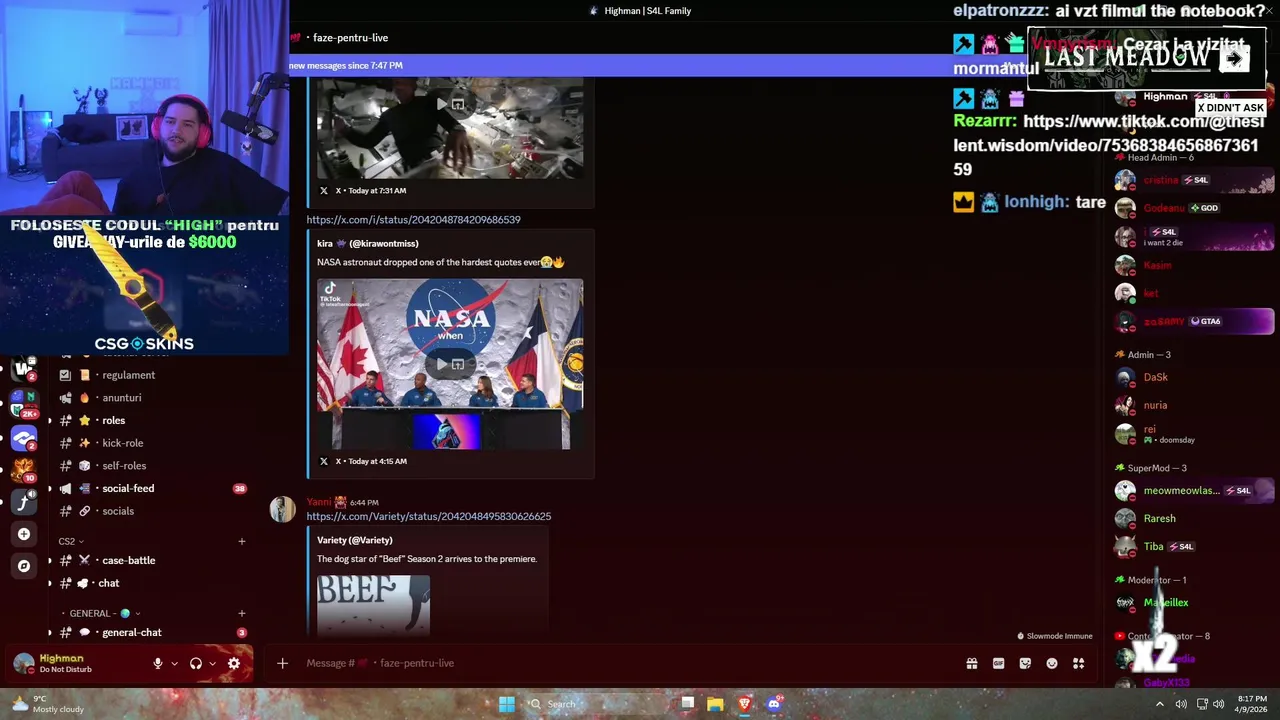The width and height of the screenshot is (1280, 720).
Task: Open the case-battle channel
Action: (x=128, y=561)
